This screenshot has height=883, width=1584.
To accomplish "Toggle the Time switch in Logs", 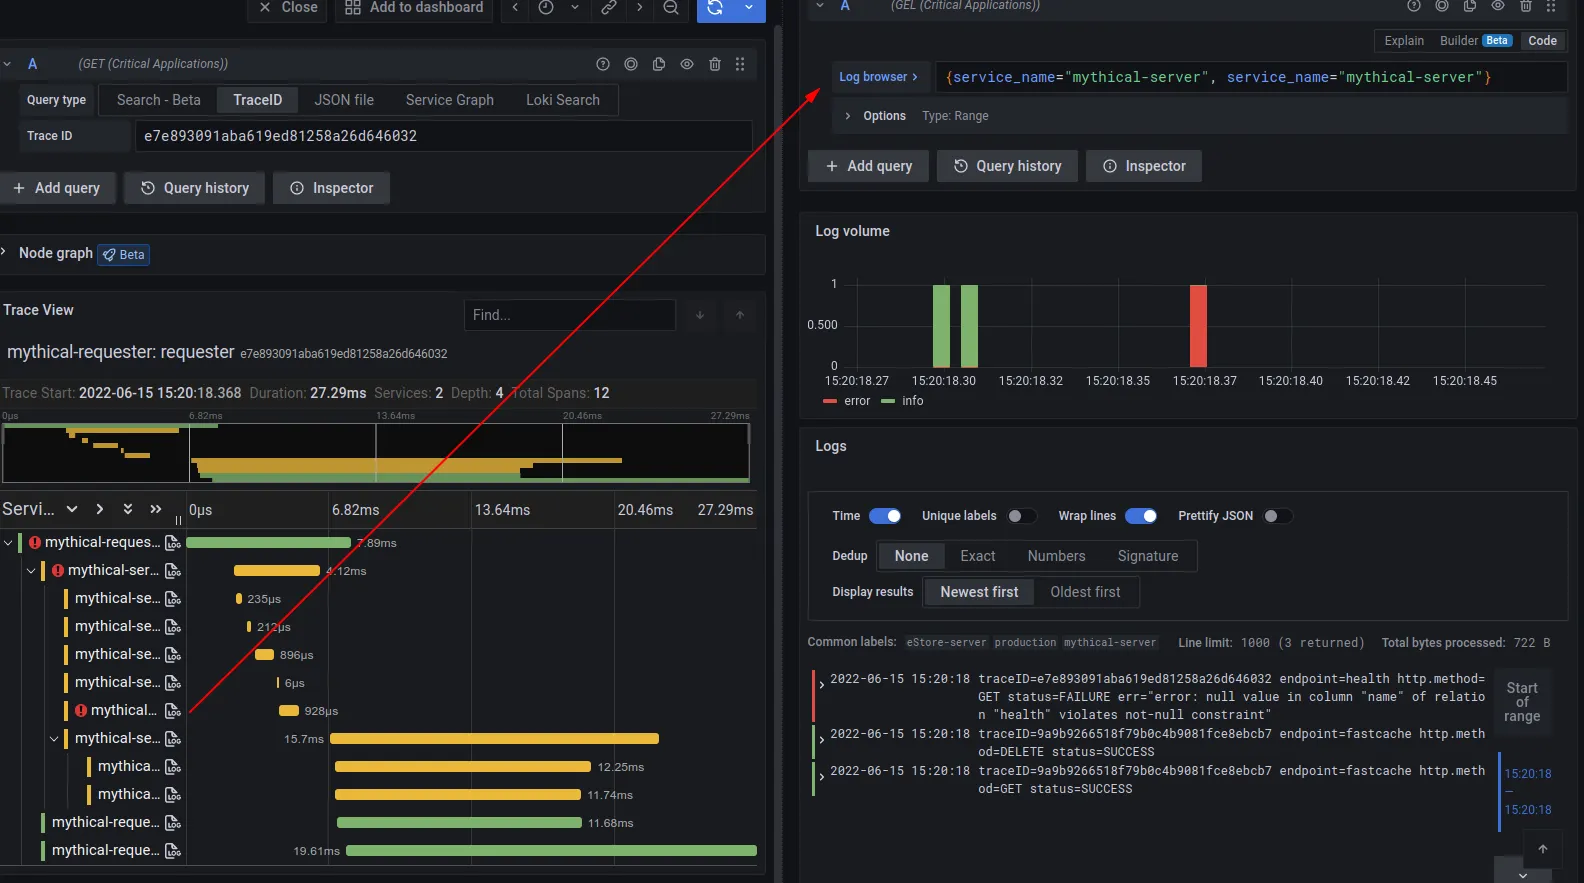I will [x=884, y=516].
